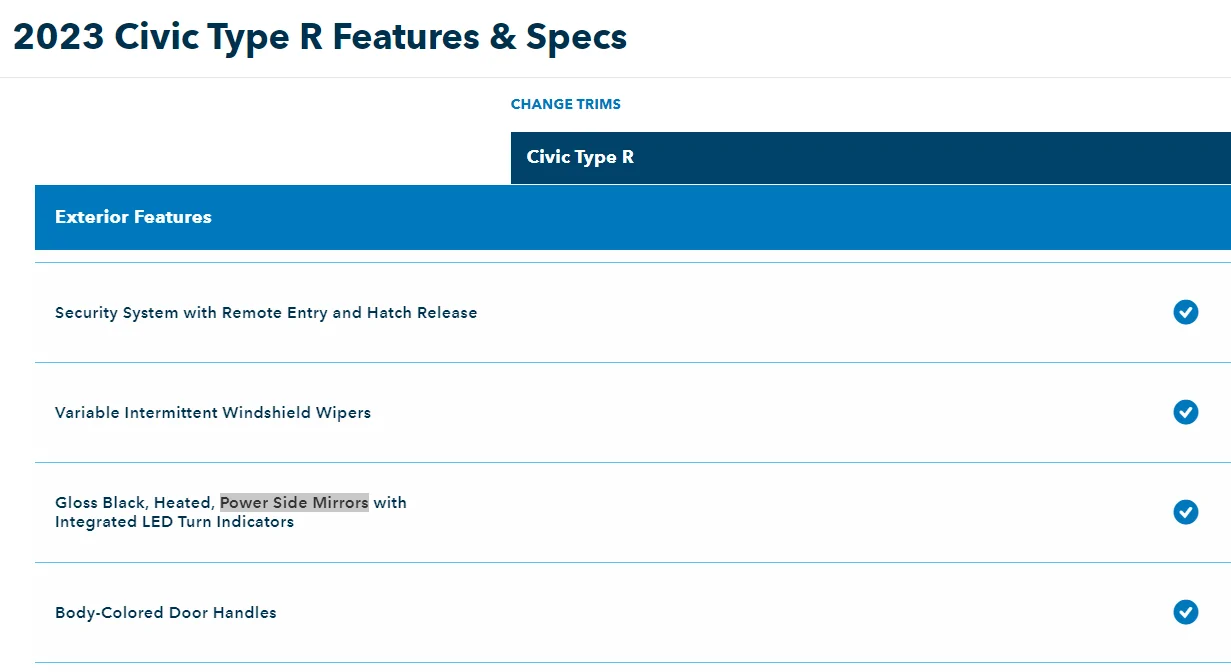
Task: Click the Exterior Features header bar
Action: click(133, 217)
